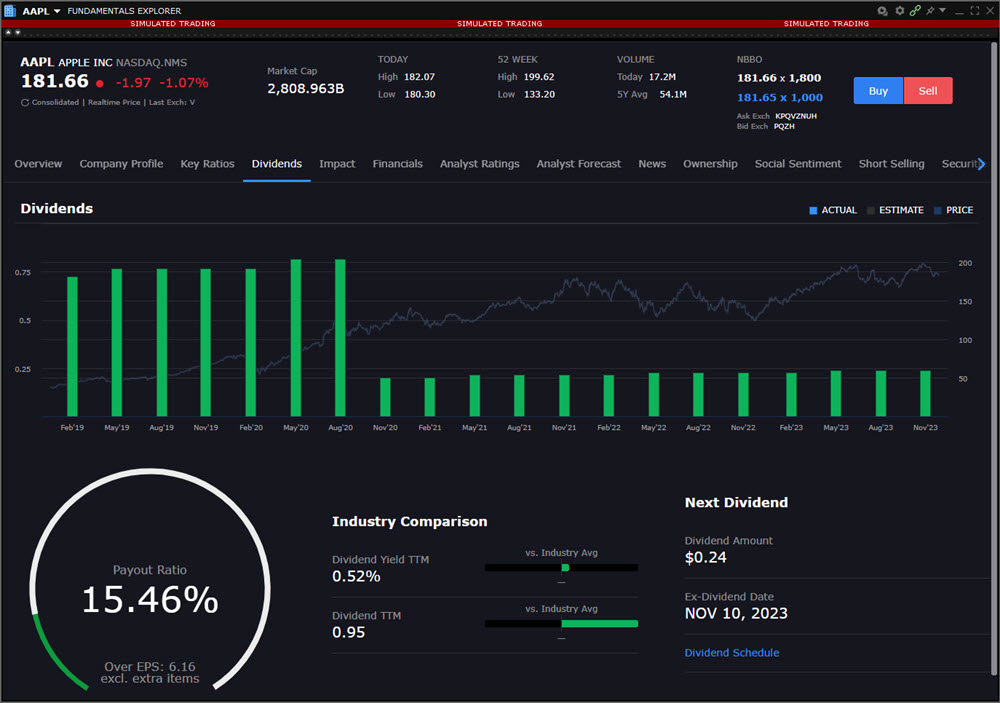This screenshot has width=1000, height=703.
Task: Toggle the ACTUAL legend series
Action: pos(833,211)
